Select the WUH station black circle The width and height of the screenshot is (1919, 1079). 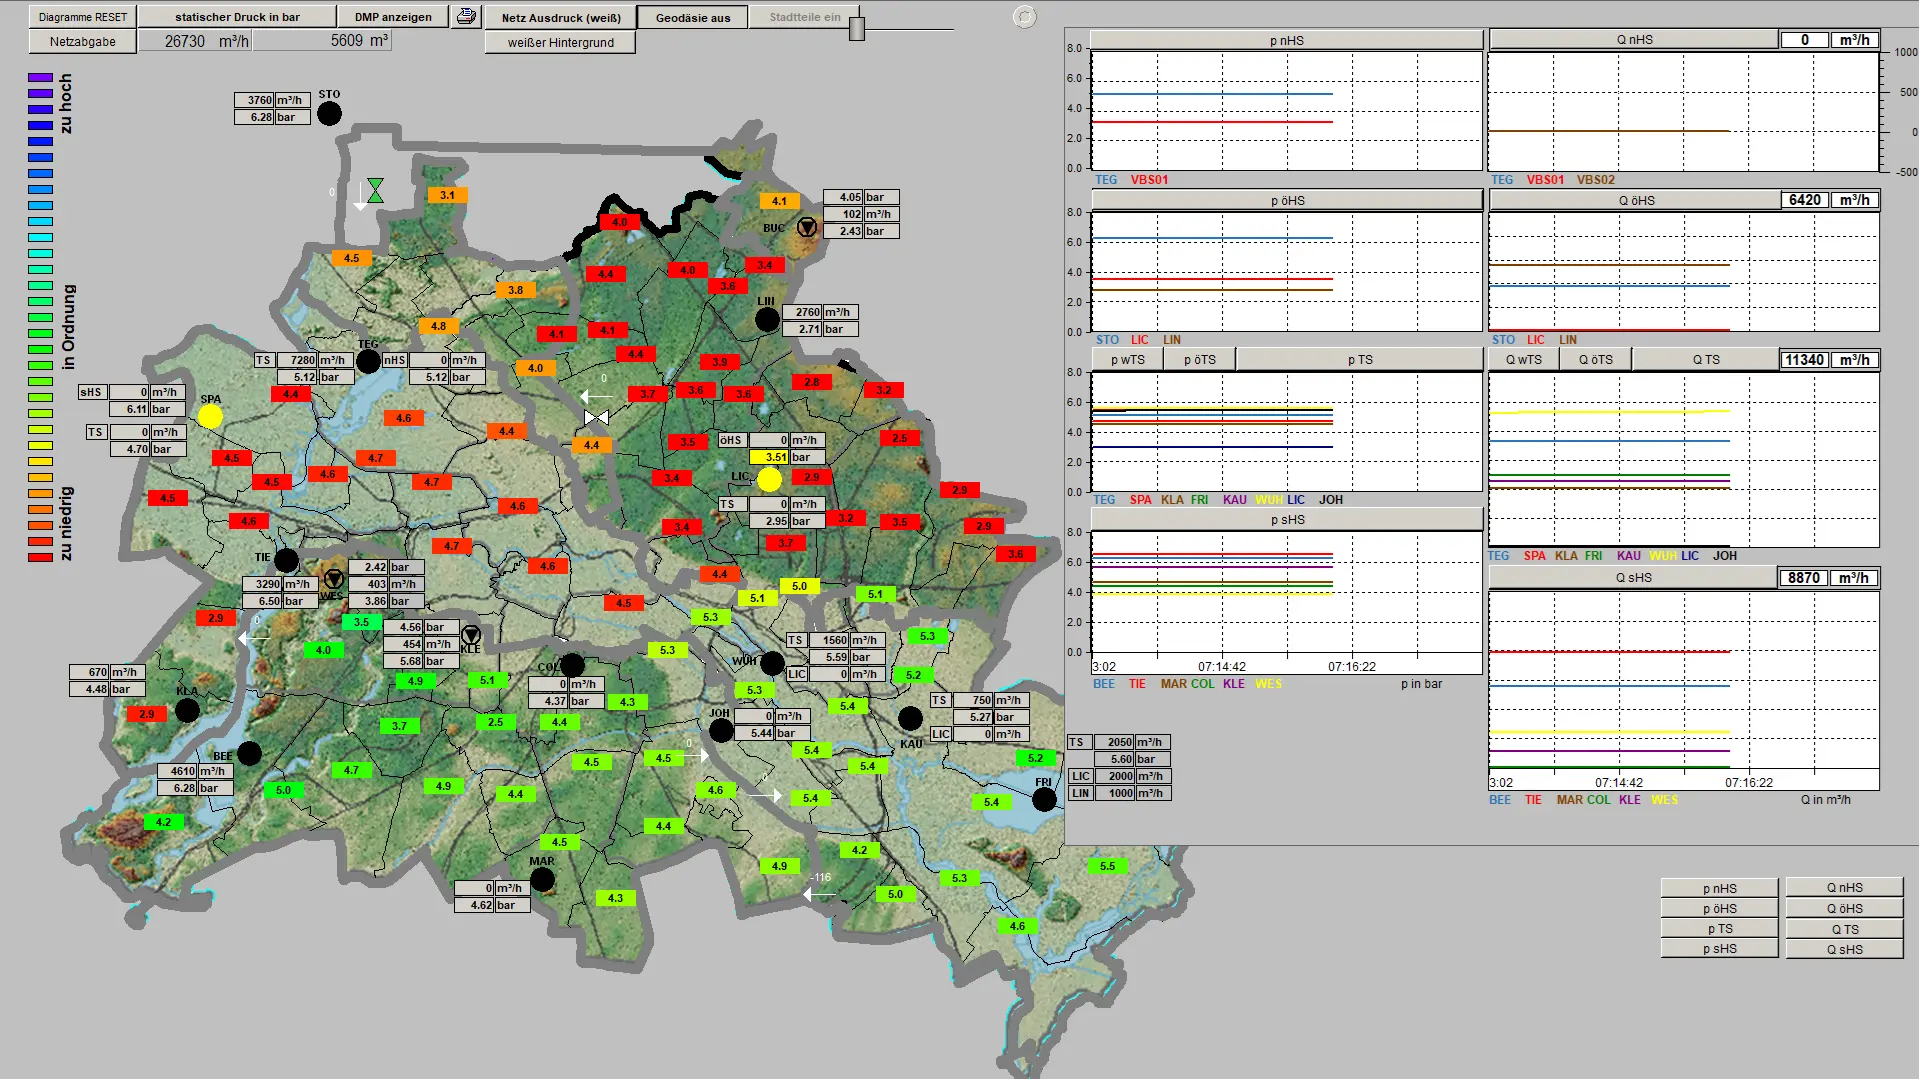pyautogui.click(x=772, y=663)
